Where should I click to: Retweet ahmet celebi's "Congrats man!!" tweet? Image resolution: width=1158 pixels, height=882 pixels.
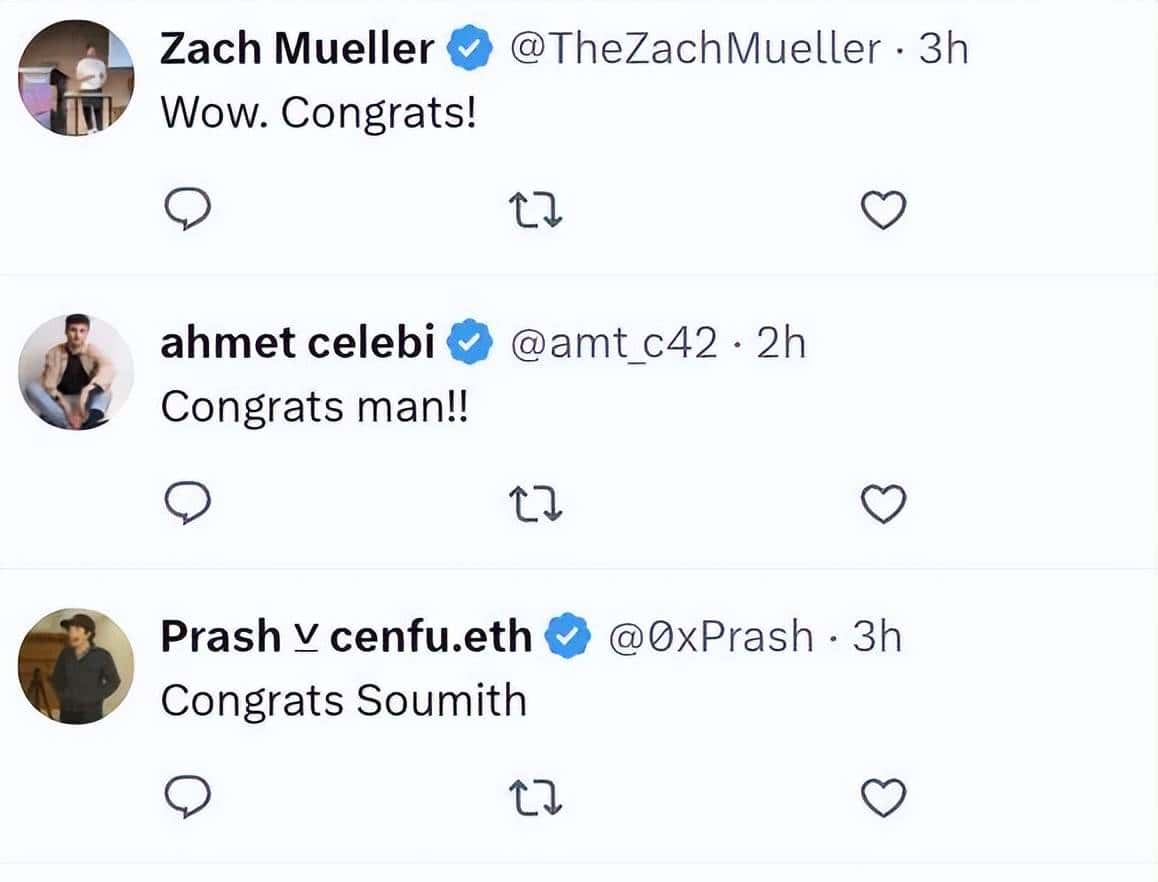(535, 505)
